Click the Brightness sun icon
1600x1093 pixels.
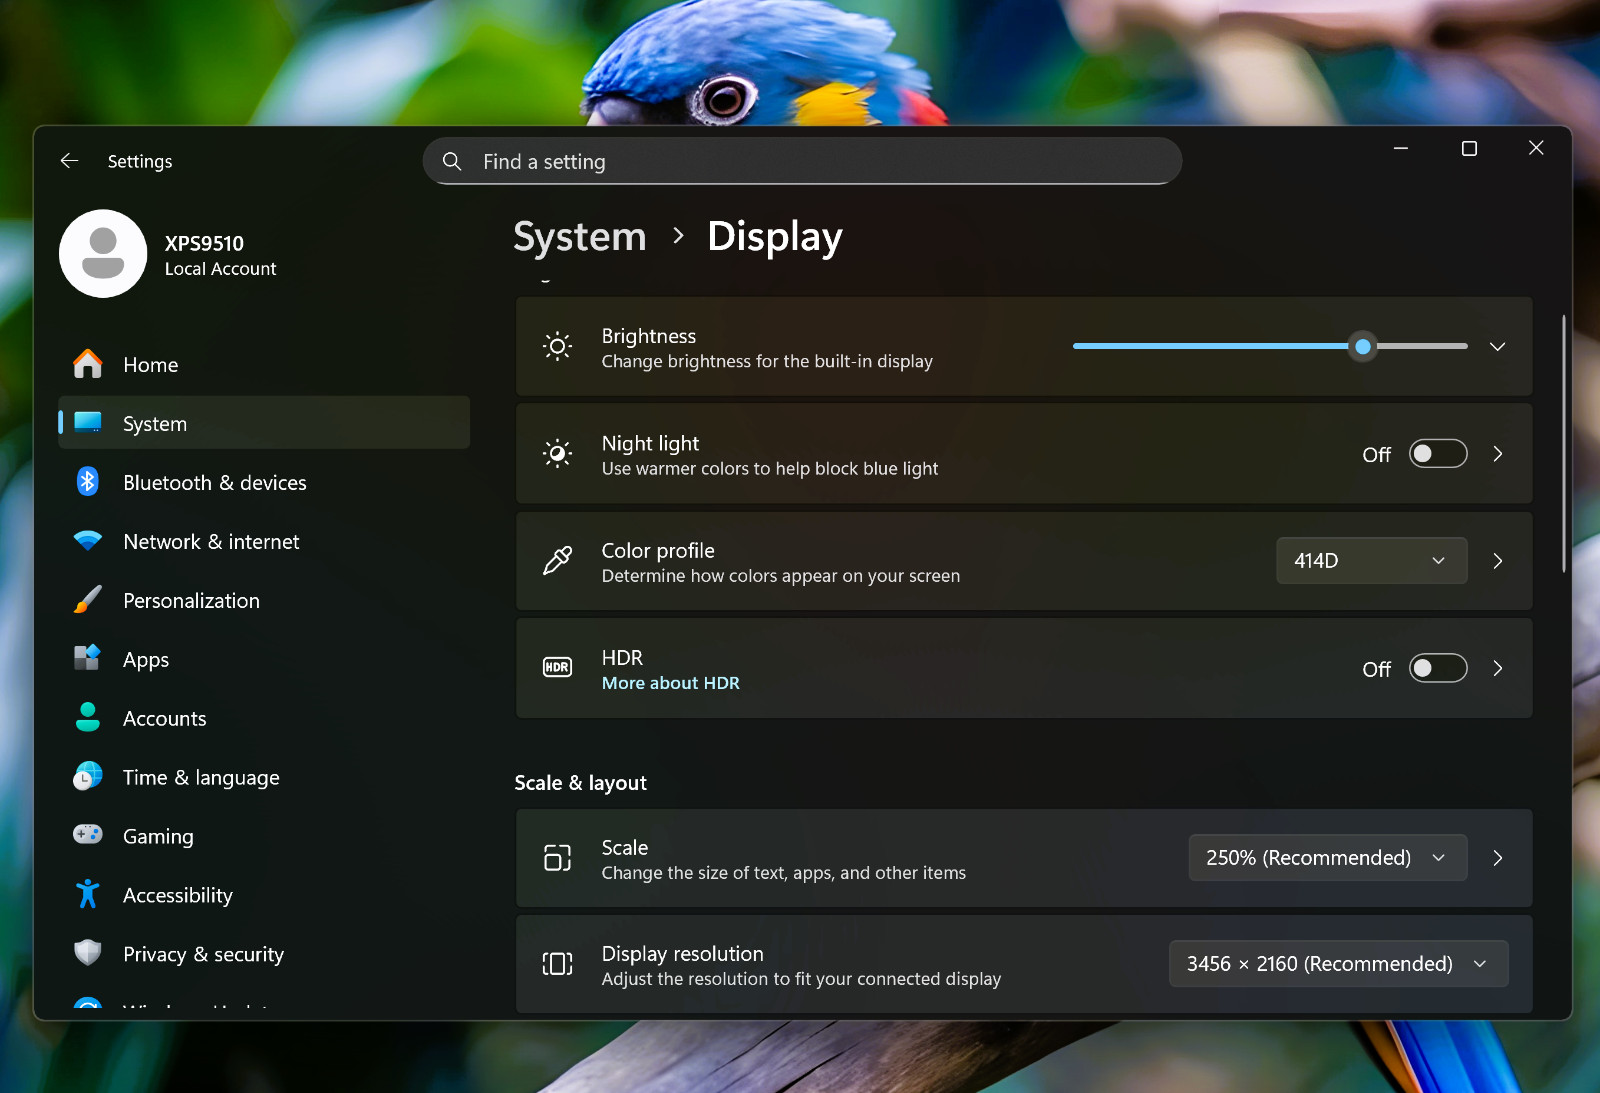click(x=558, y=347)
